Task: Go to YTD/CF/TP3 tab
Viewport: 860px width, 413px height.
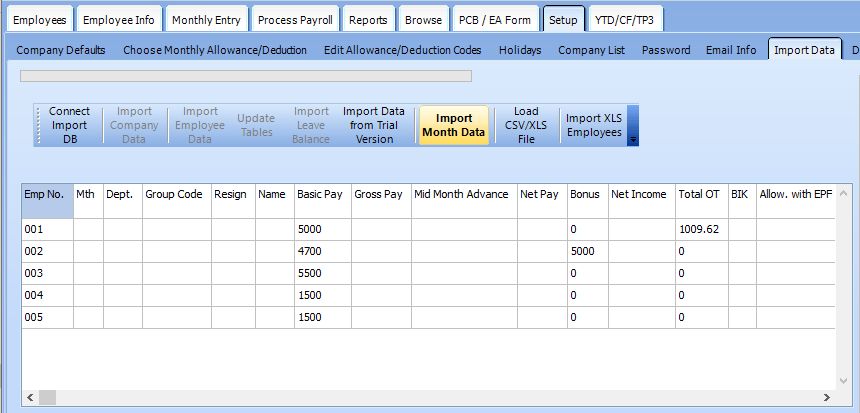Action: [618, 19]
